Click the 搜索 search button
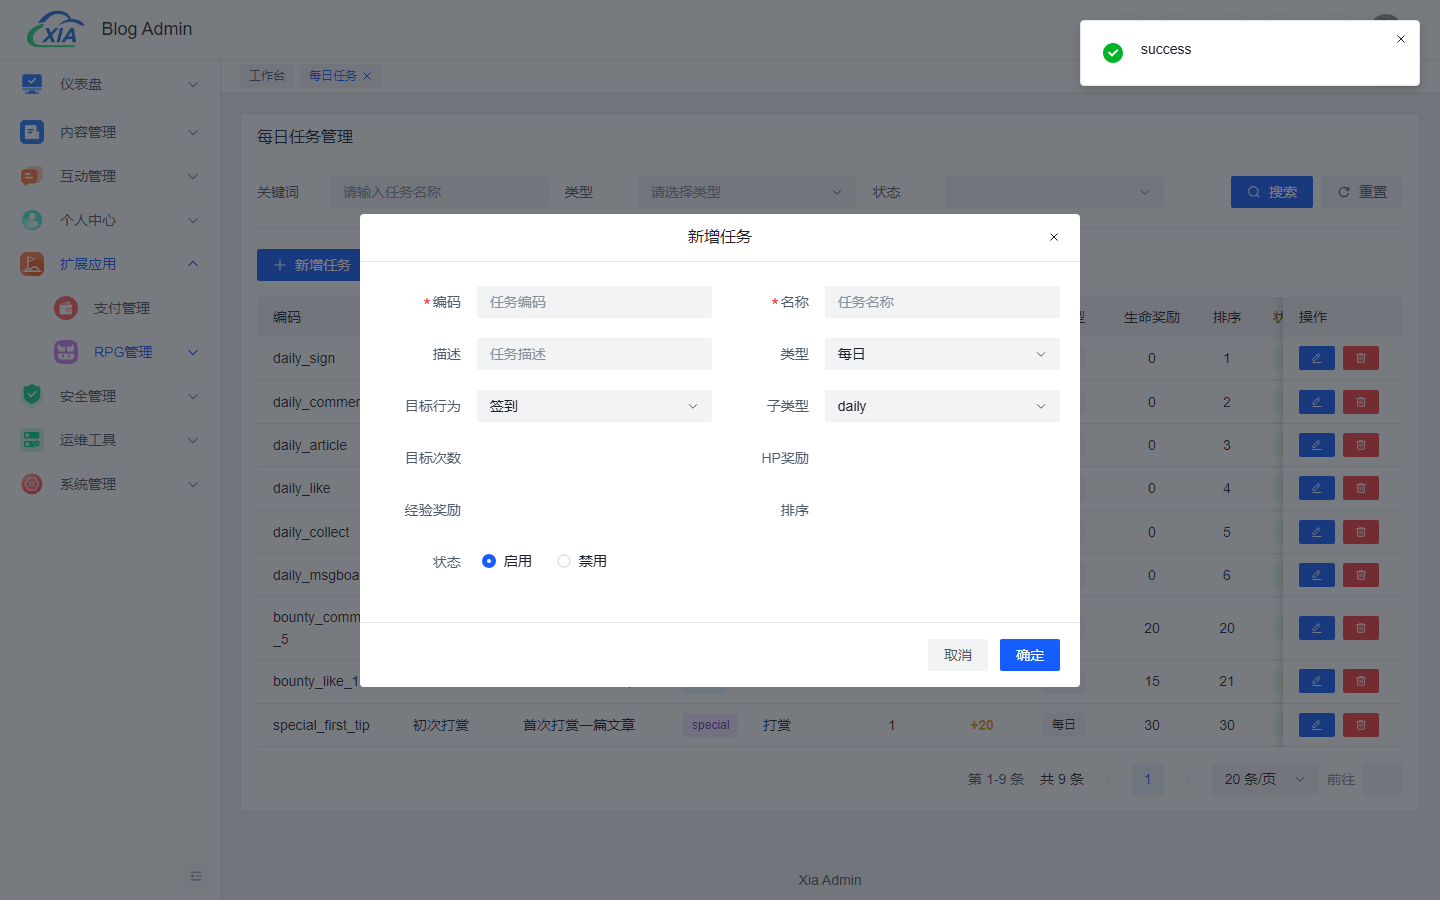Screen dimensions: 1440x900 click(1272, 192)
